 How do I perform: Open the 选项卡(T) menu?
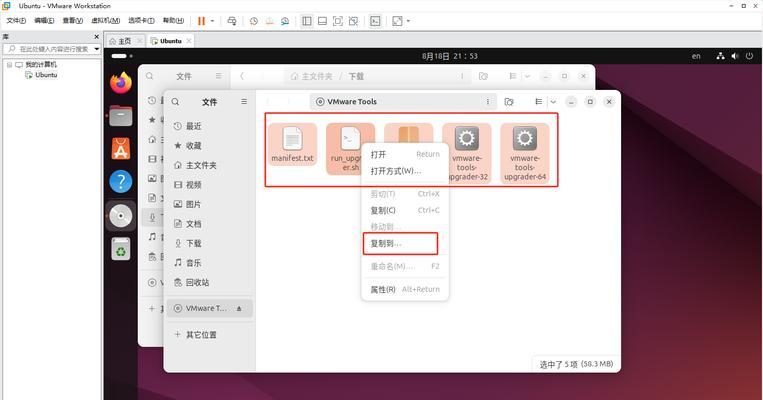pos(141,20)
